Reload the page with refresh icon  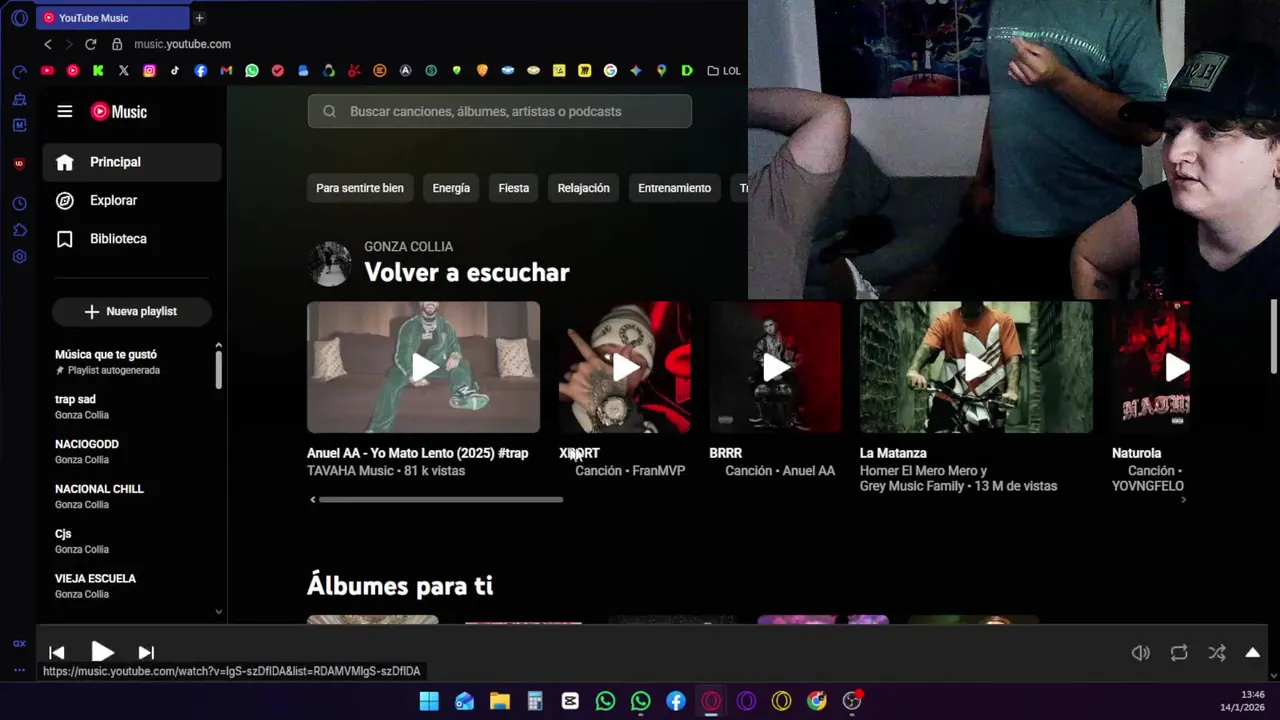tap(91, 44)
